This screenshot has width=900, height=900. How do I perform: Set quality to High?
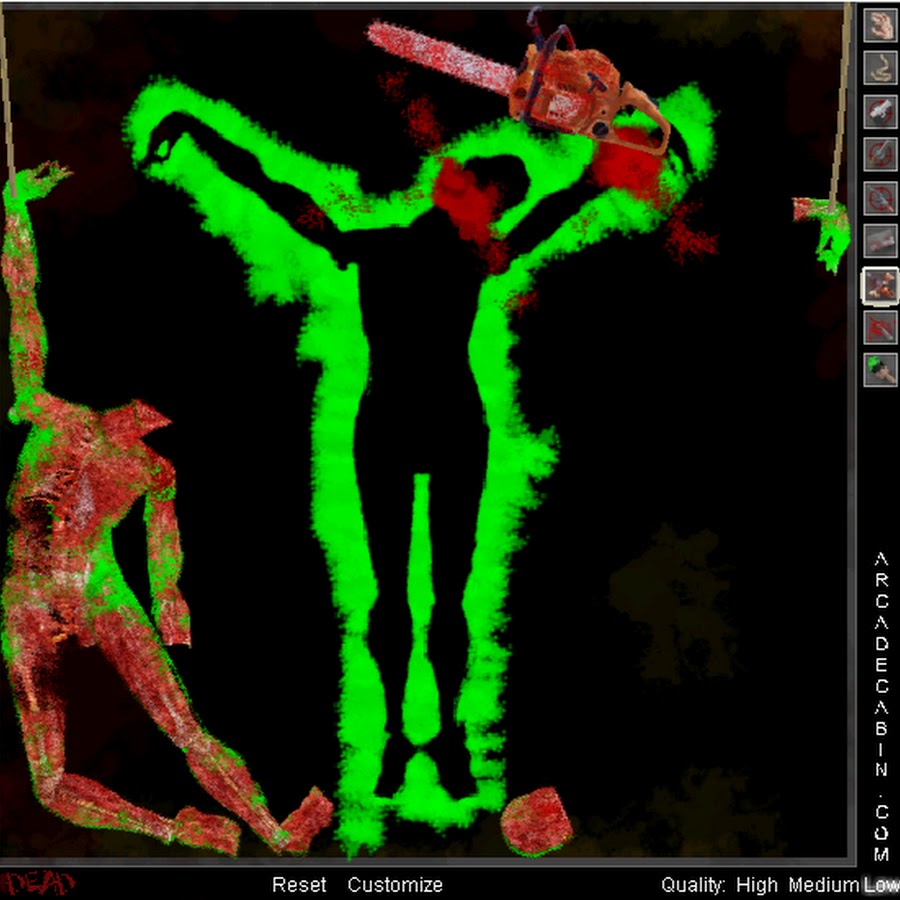757,885
